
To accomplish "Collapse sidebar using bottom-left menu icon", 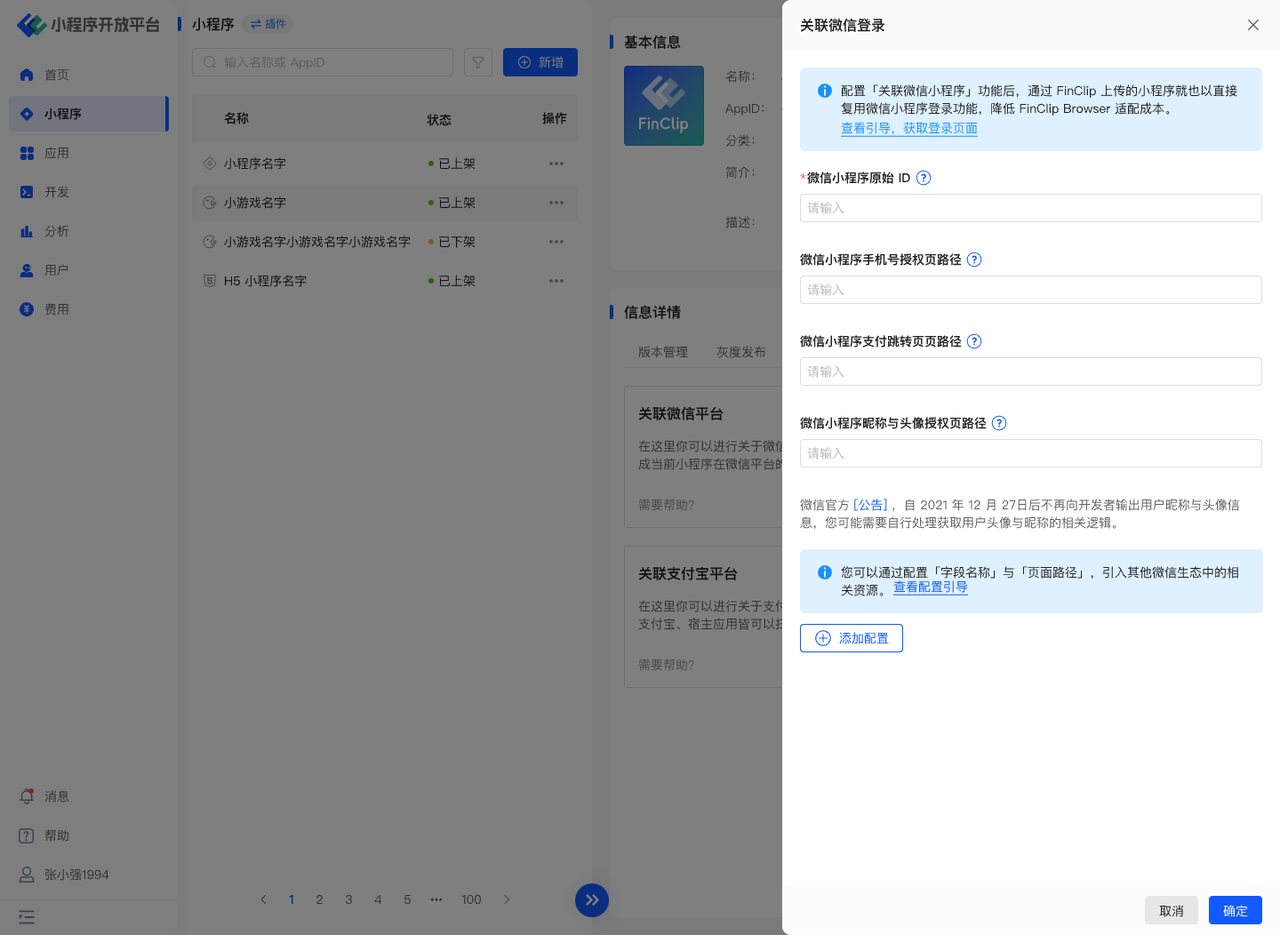I will tap(27, 916).
